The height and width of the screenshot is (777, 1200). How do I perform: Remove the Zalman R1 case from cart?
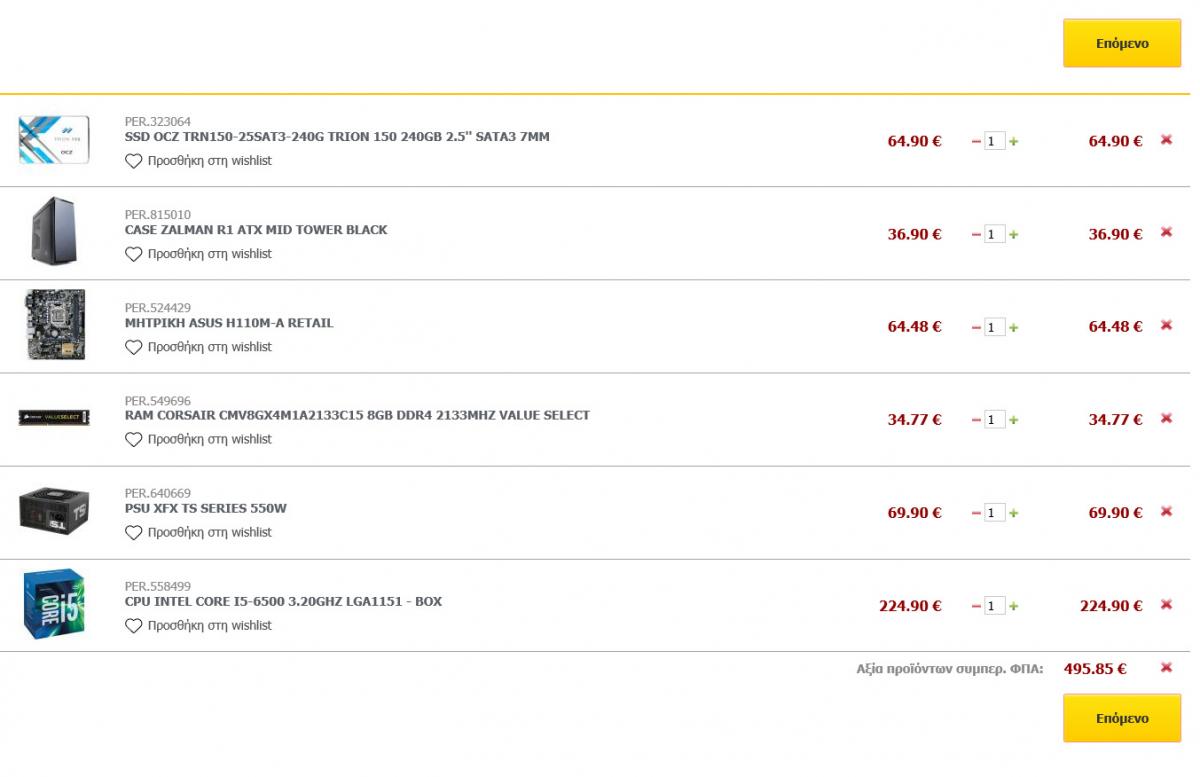pos(1165,233)
